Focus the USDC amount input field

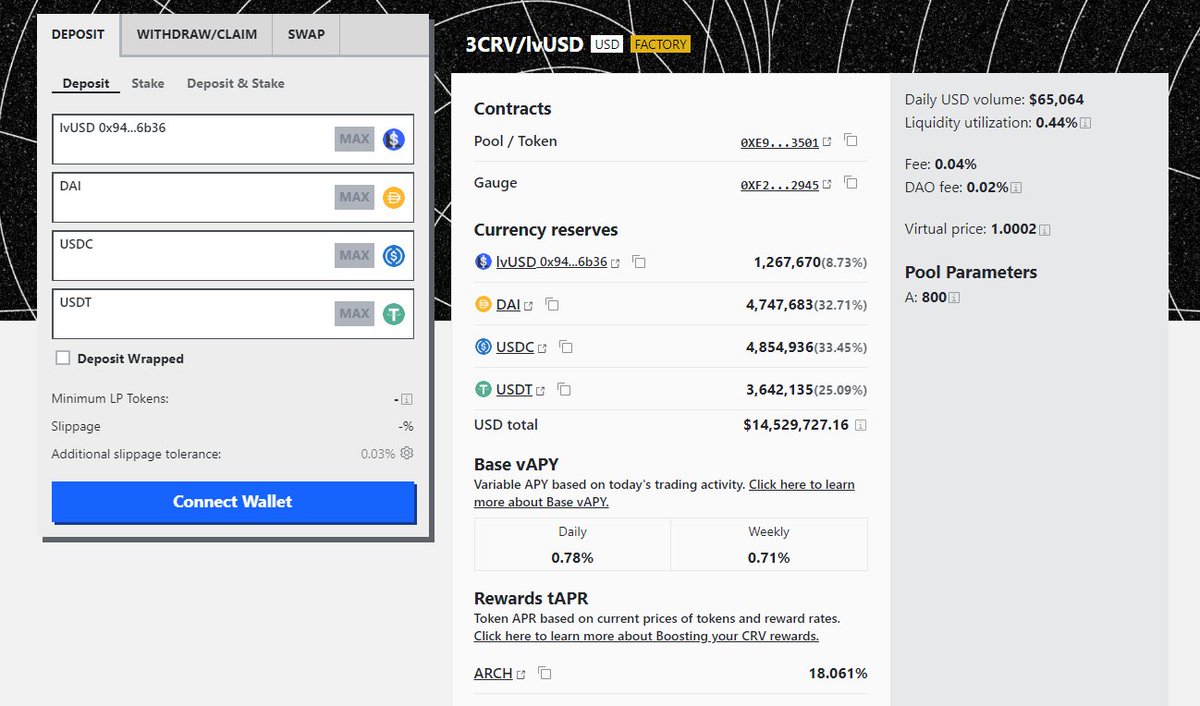(x=233, y=255)
